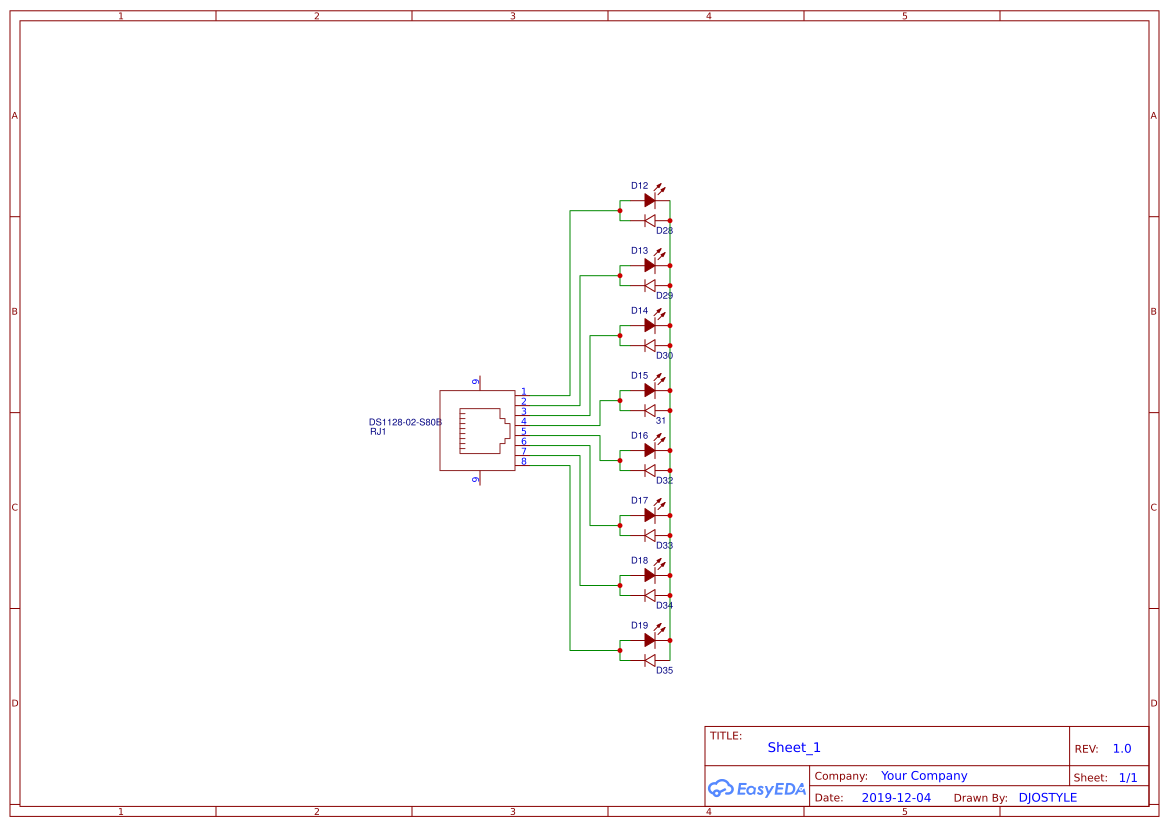Click the D12 LED symbol
This screenshot has width=1169, height=827.
coord(650,199)
